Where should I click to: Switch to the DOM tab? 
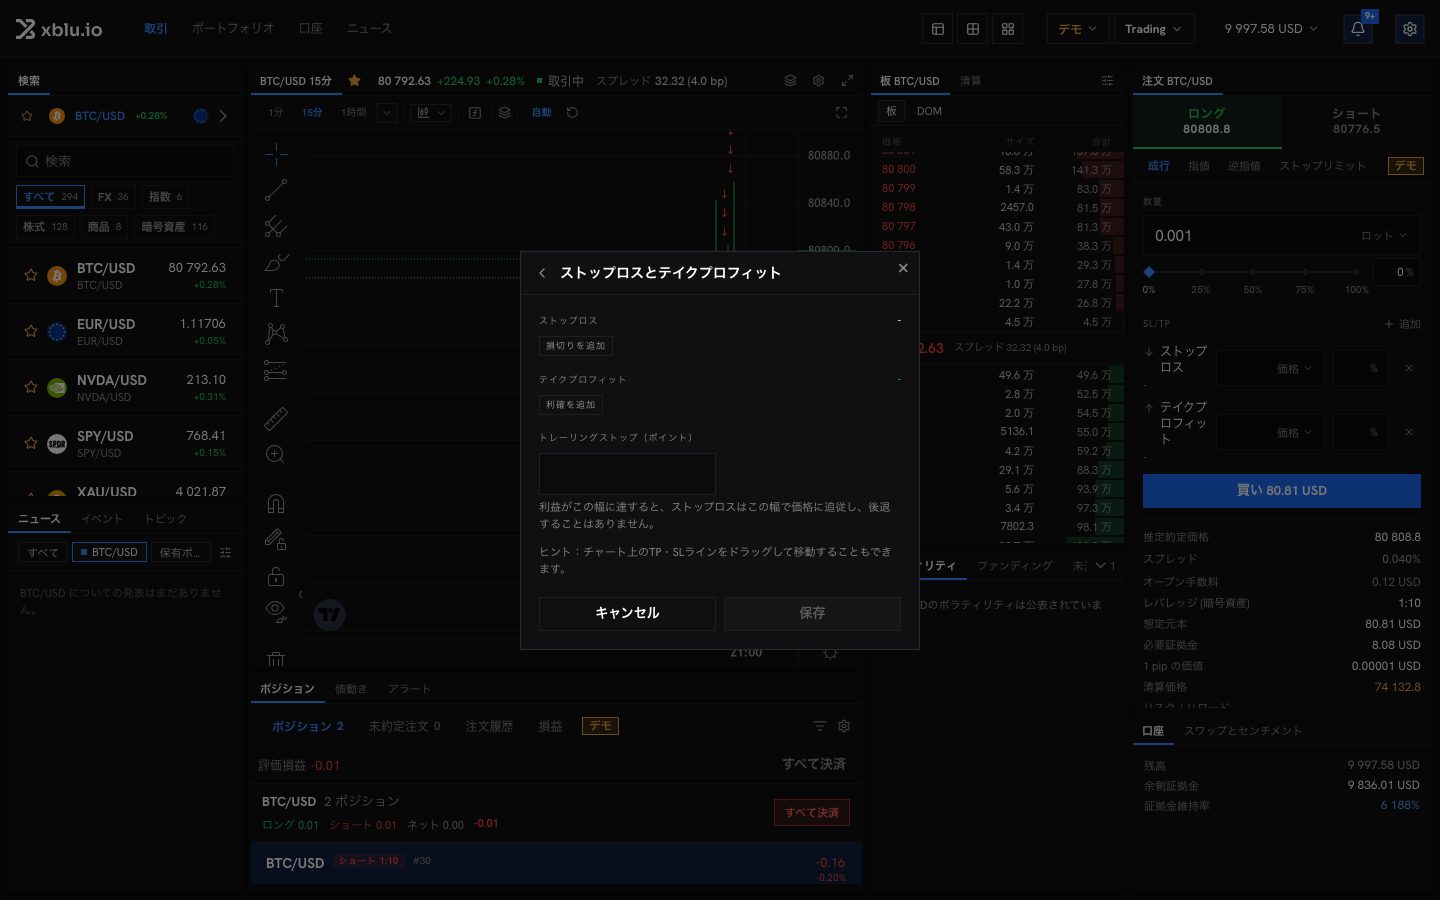(929, 111)
